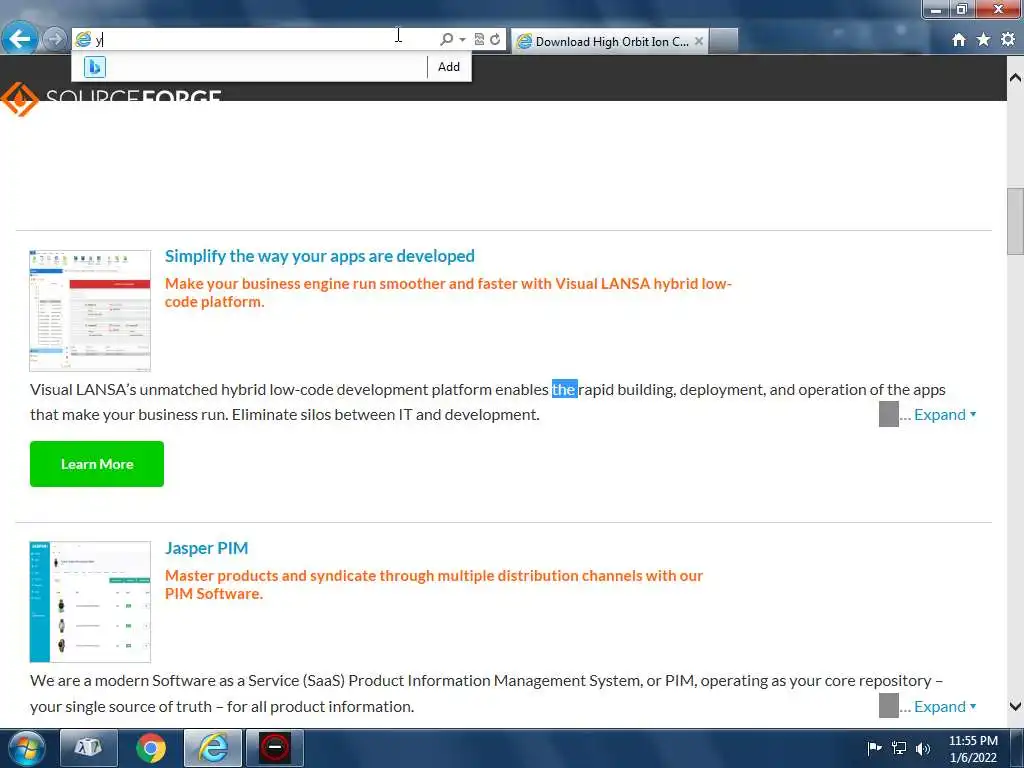Open the red circle app in taskbar
Screen dimensions: 1024x768
click(275, 748)
